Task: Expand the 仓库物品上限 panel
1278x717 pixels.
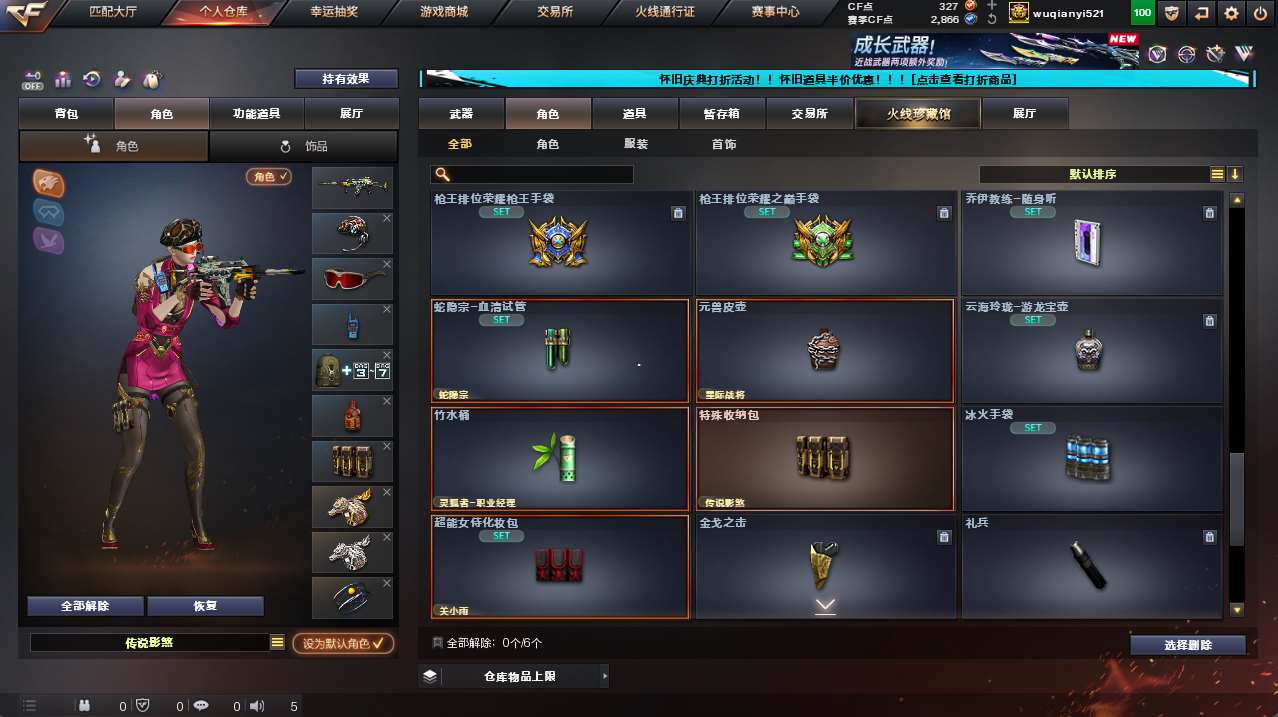Action: [x=513, y=676]
